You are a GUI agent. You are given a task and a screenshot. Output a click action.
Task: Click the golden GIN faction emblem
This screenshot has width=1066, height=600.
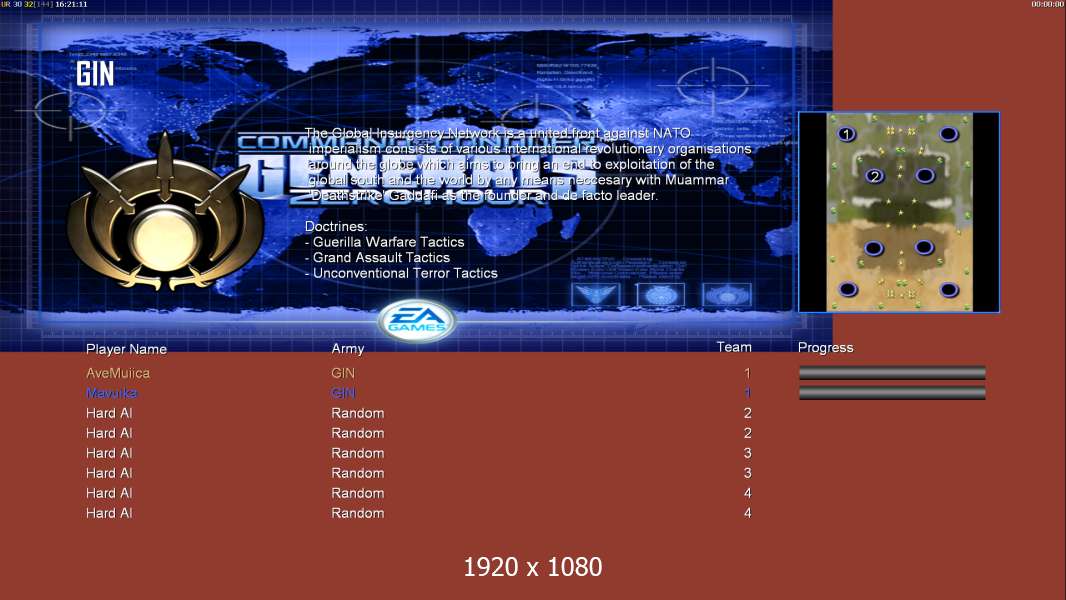pyautogui.click(x=165, y=211)
